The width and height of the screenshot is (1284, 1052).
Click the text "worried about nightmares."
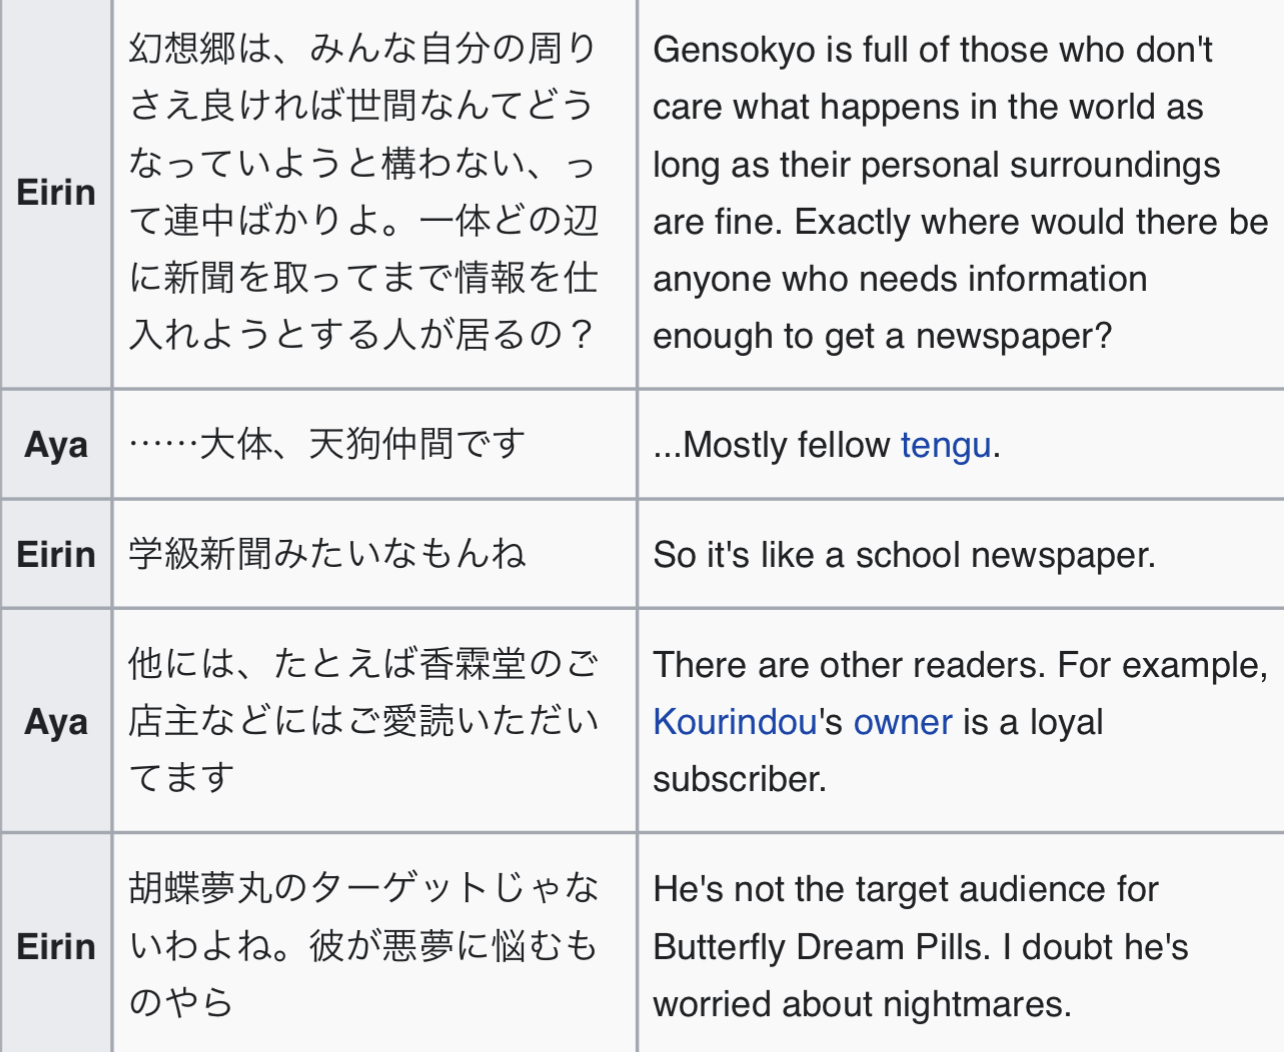click(x=862, y=1004)
